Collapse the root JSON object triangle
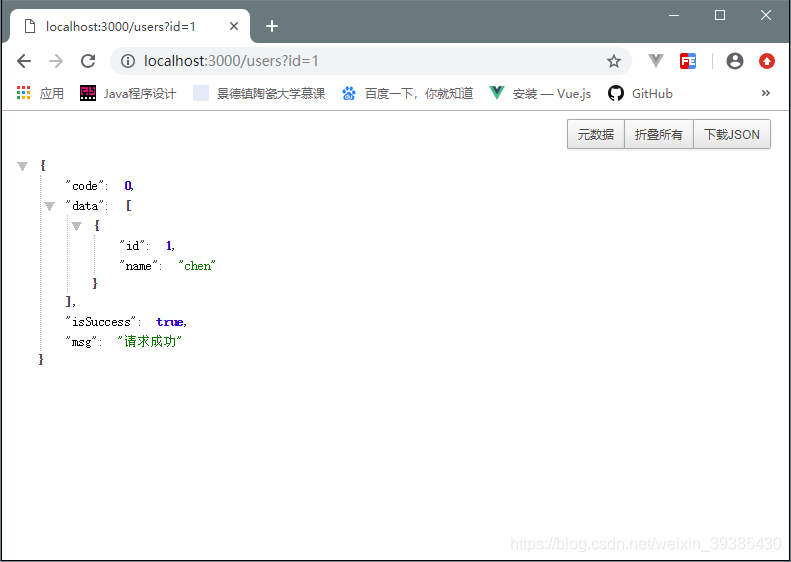The width and height of the screenshot is (791, 562). click(22, 166)
